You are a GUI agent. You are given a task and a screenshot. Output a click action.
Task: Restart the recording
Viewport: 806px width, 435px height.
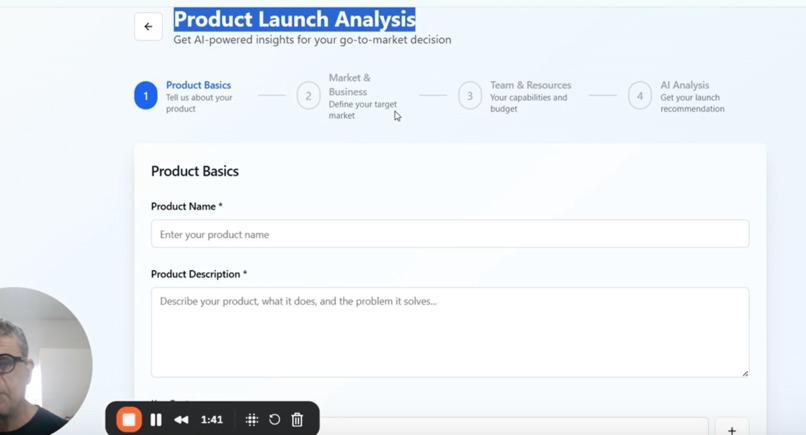[274, 420]
